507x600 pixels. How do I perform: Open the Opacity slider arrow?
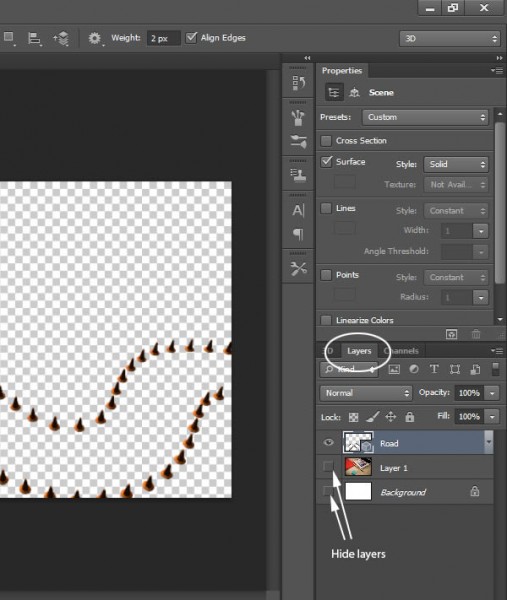[x=492, y=393]
